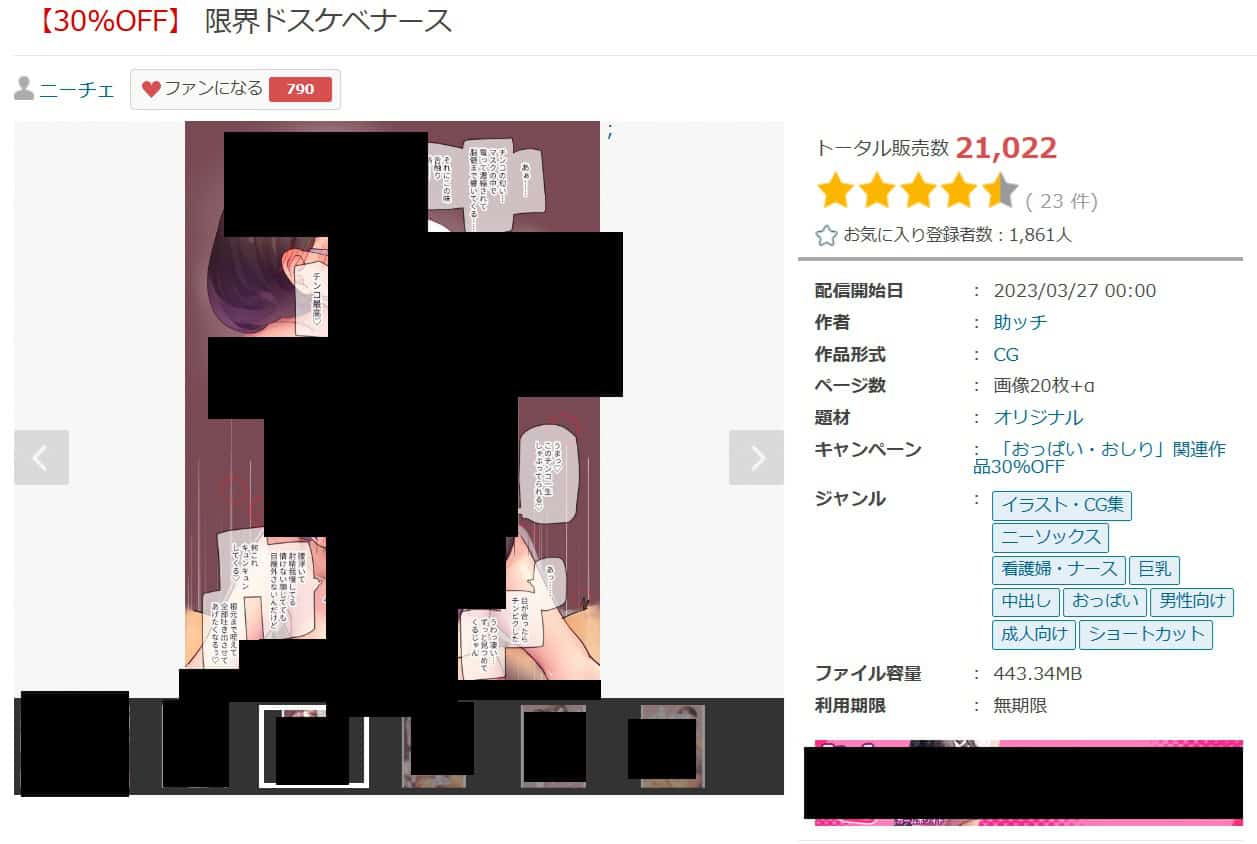Select the 看護婦・ナース genre tag

pos(1059,570)
